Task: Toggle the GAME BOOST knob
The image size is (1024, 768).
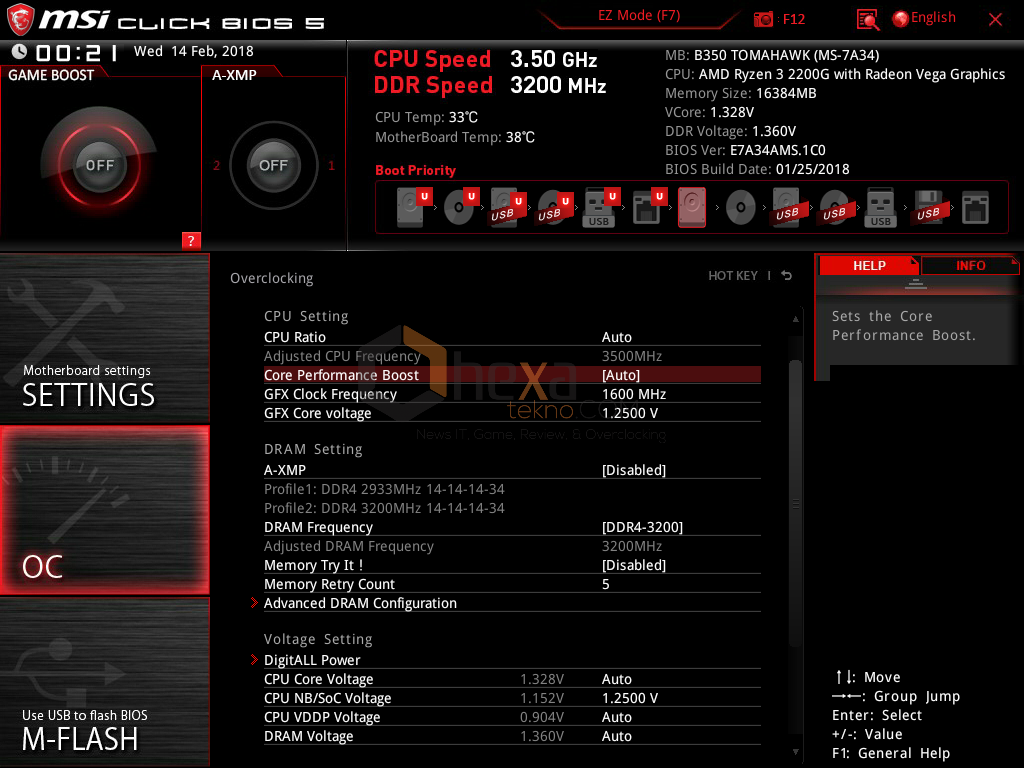Action: point(99,165)
